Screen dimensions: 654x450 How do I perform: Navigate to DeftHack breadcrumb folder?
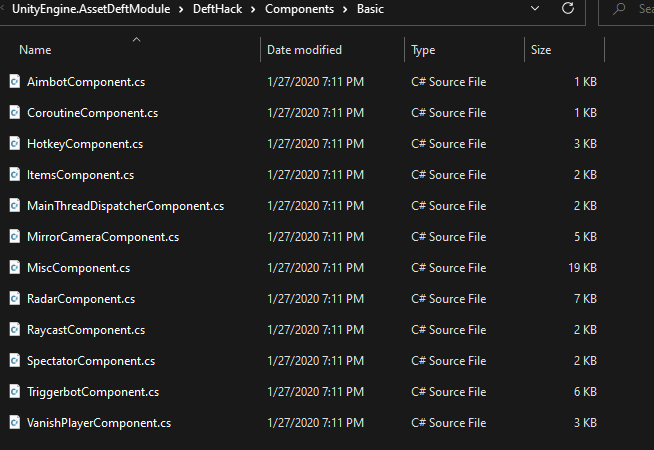click(x=217, y=9)
